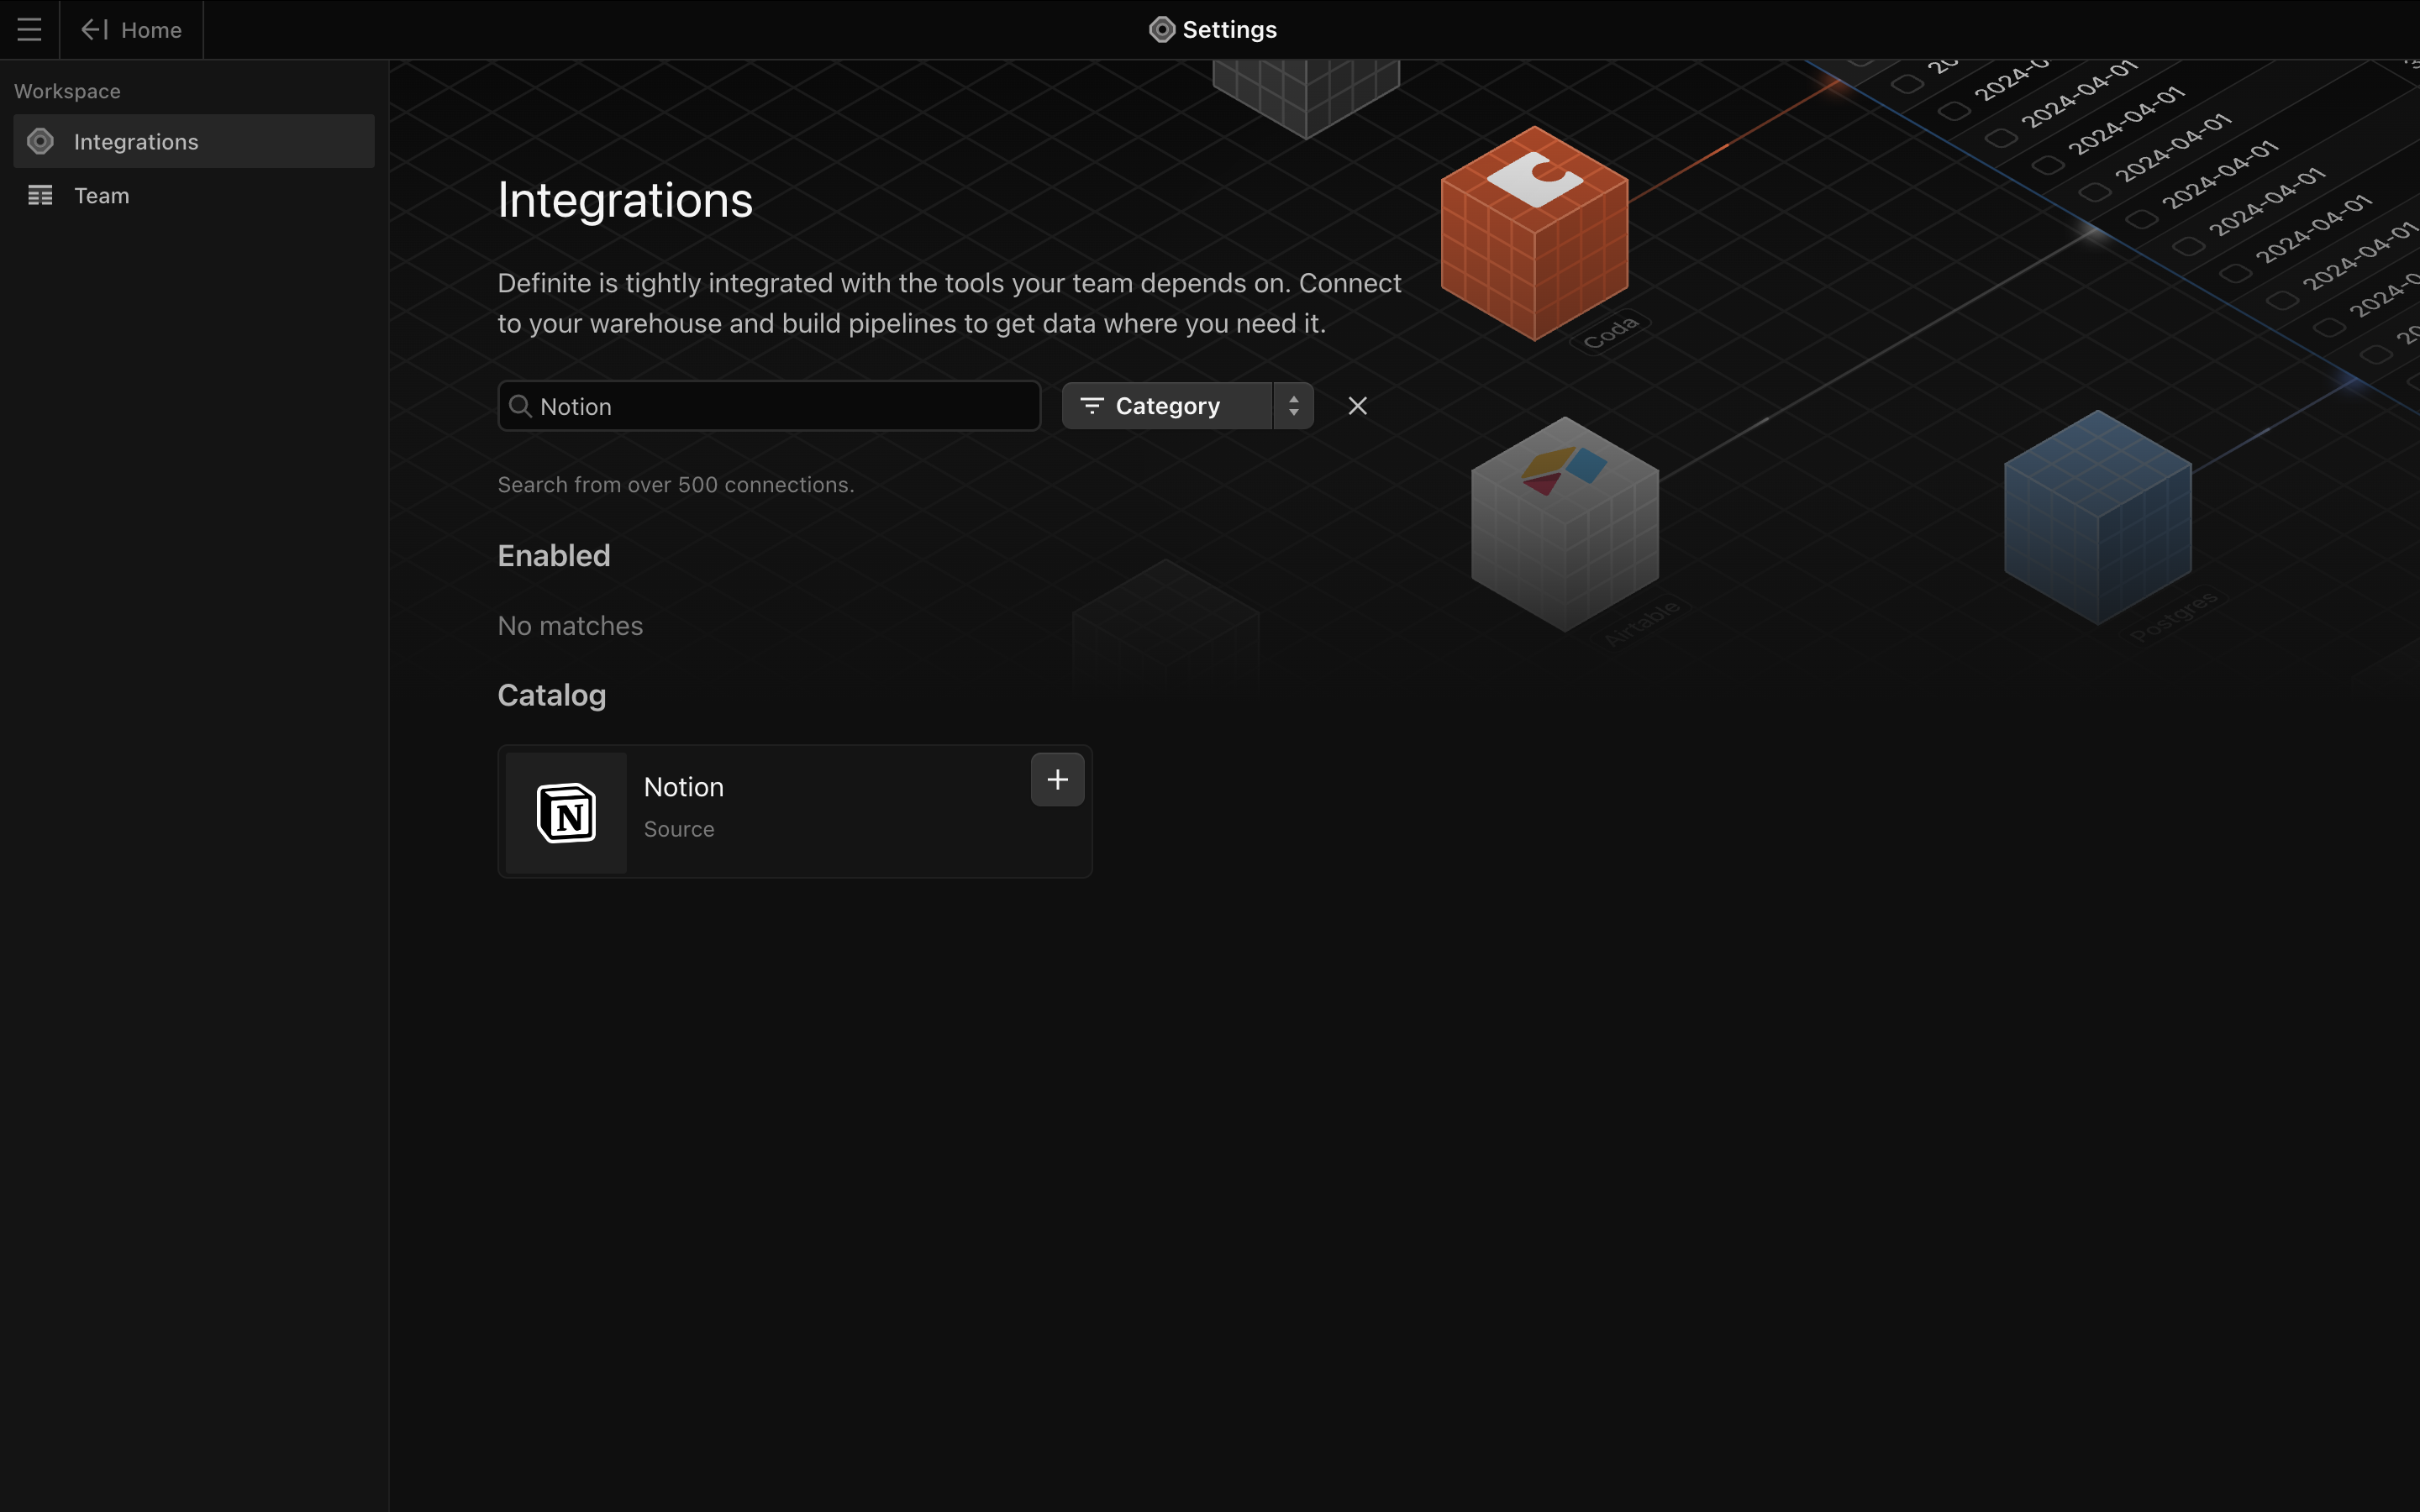Click the Settings gear icon in title bar
The height and width of the screenshot is (1512, 2420).
pos(1161,30)
